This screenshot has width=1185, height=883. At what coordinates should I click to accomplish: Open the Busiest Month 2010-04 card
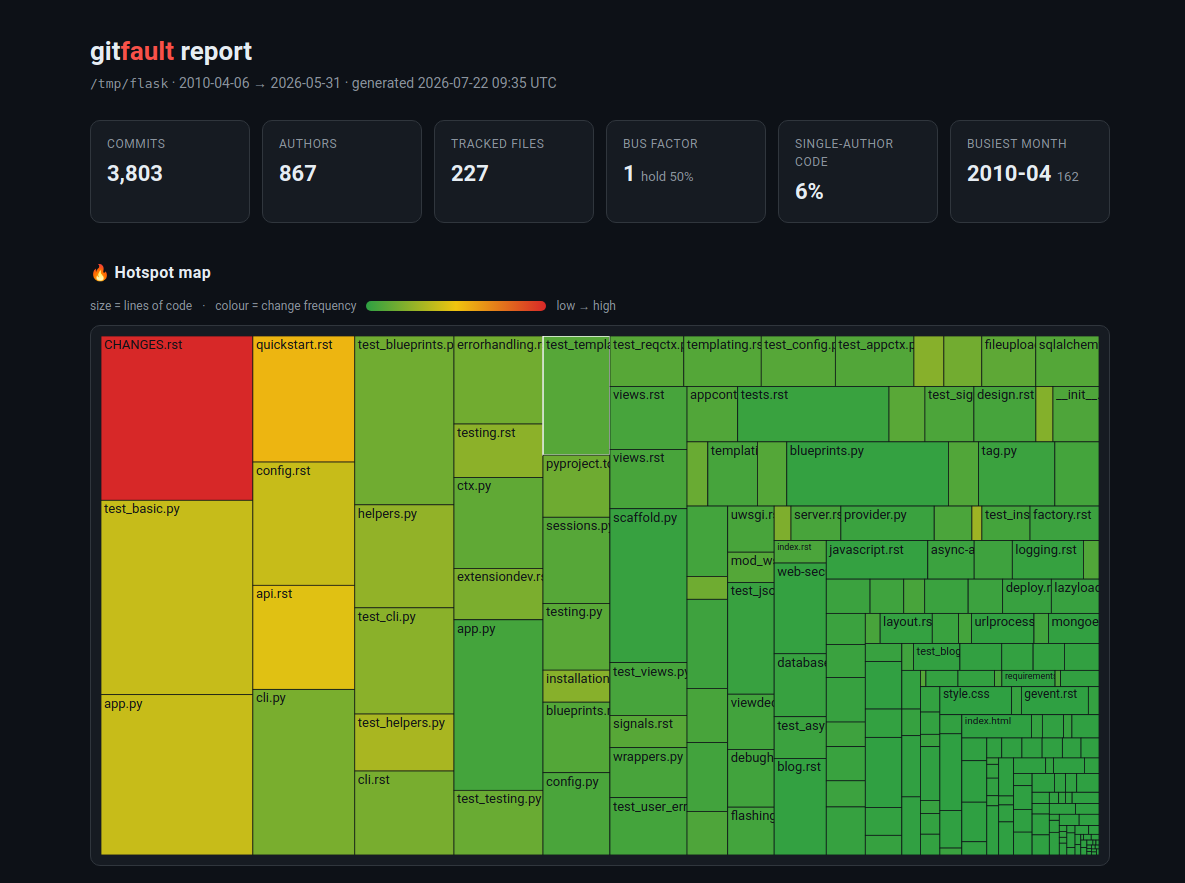1029,172
